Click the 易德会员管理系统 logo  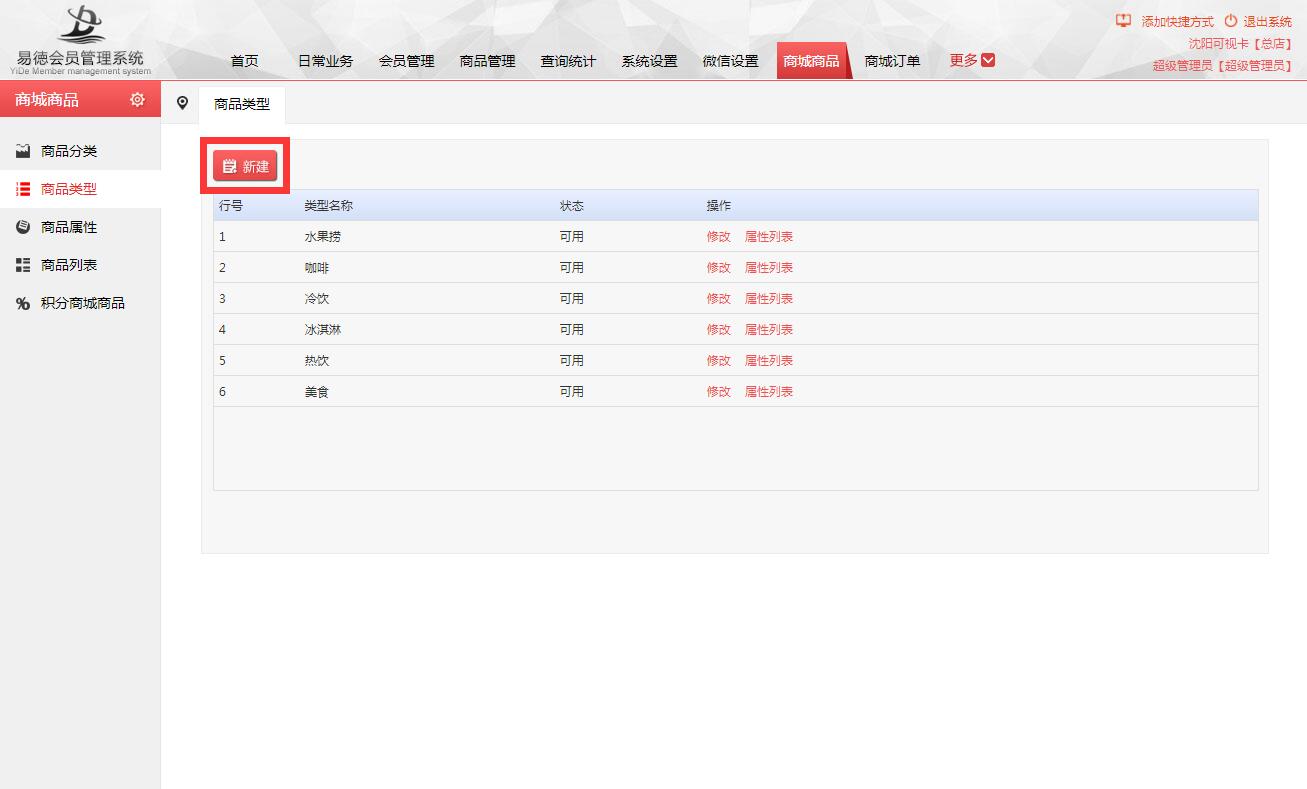coord(80,40)
